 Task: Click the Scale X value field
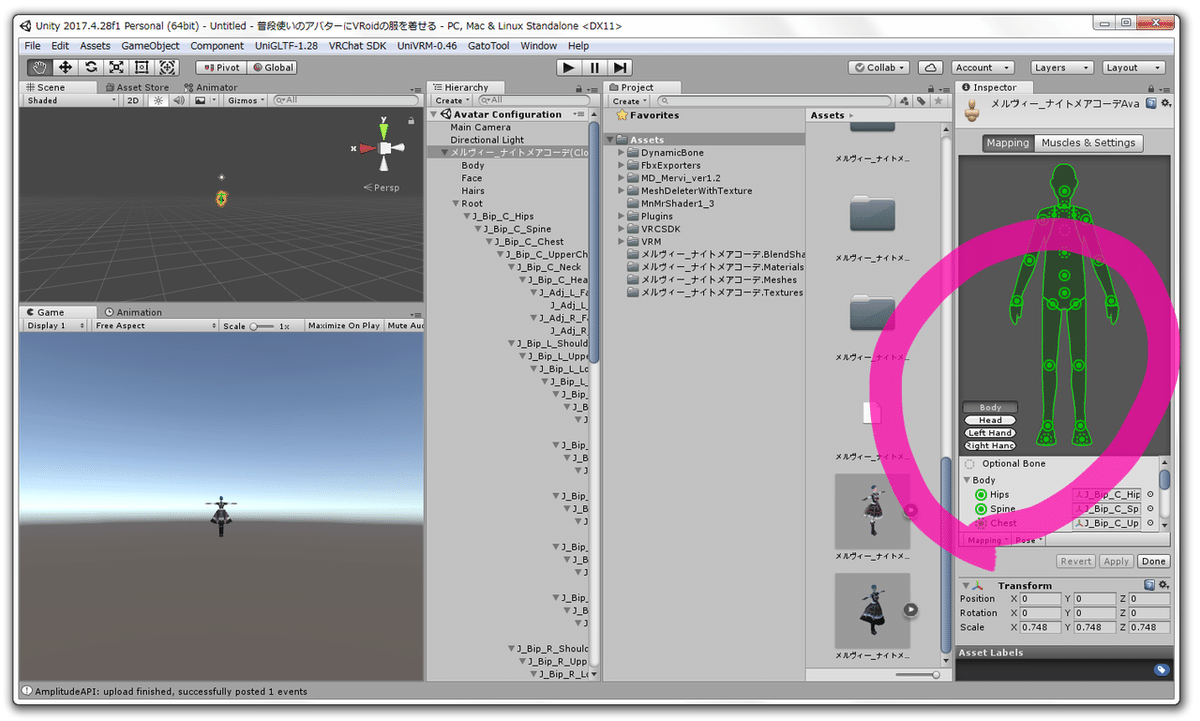pyautogui.click(x=1040, y=627)
